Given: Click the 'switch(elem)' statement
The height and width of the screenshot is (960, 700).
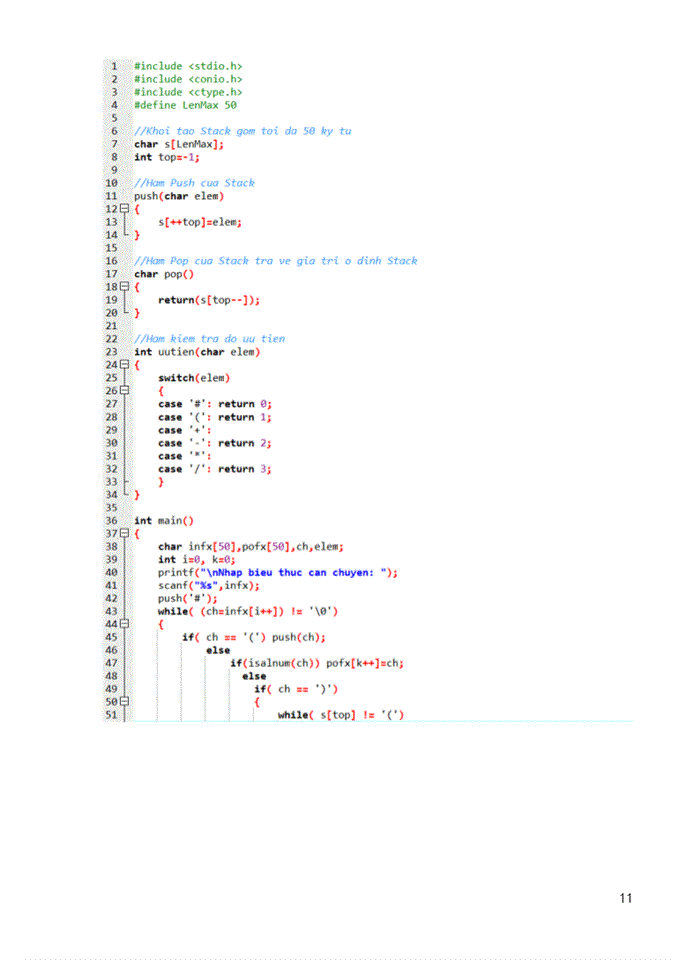Looking at the screenshot, I should click(x=194, y=378).
